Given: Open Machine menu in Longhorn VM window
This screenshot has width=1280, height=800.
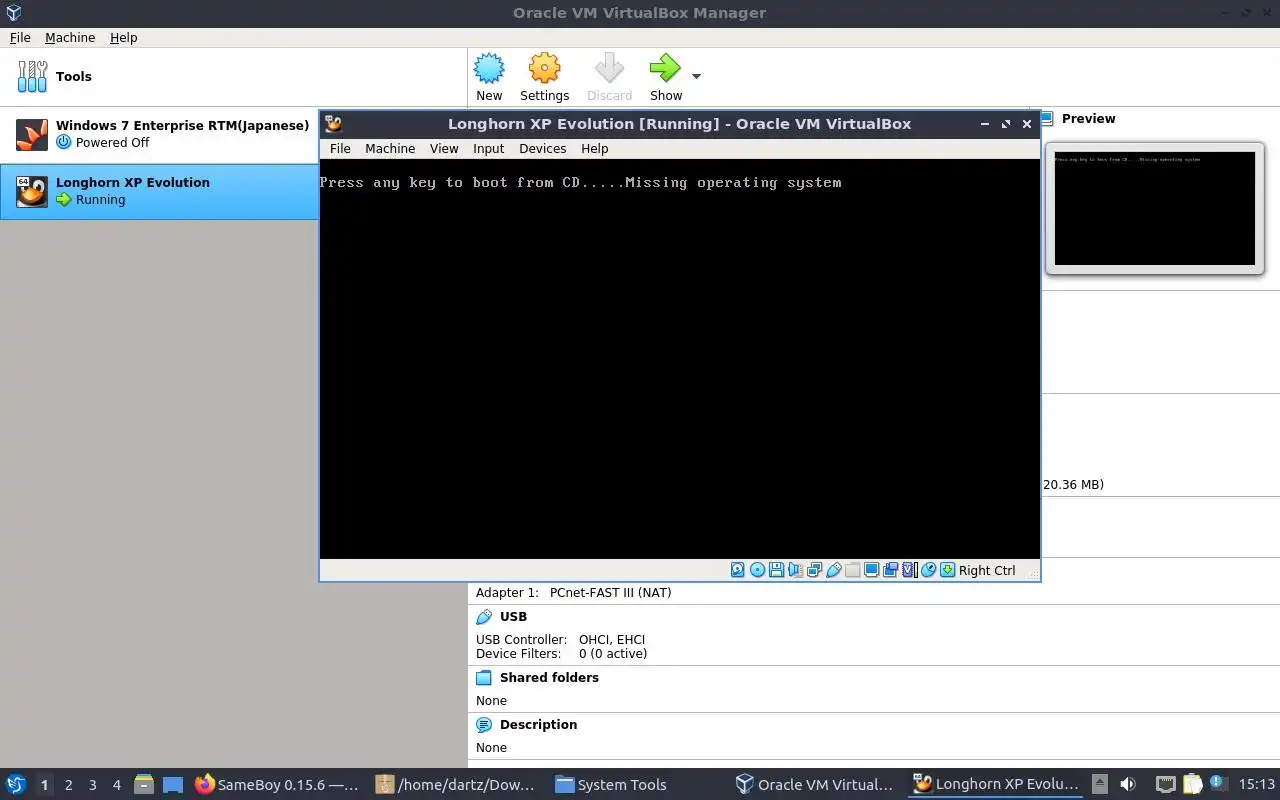Looking at the screenshot, I should point(390,148).
